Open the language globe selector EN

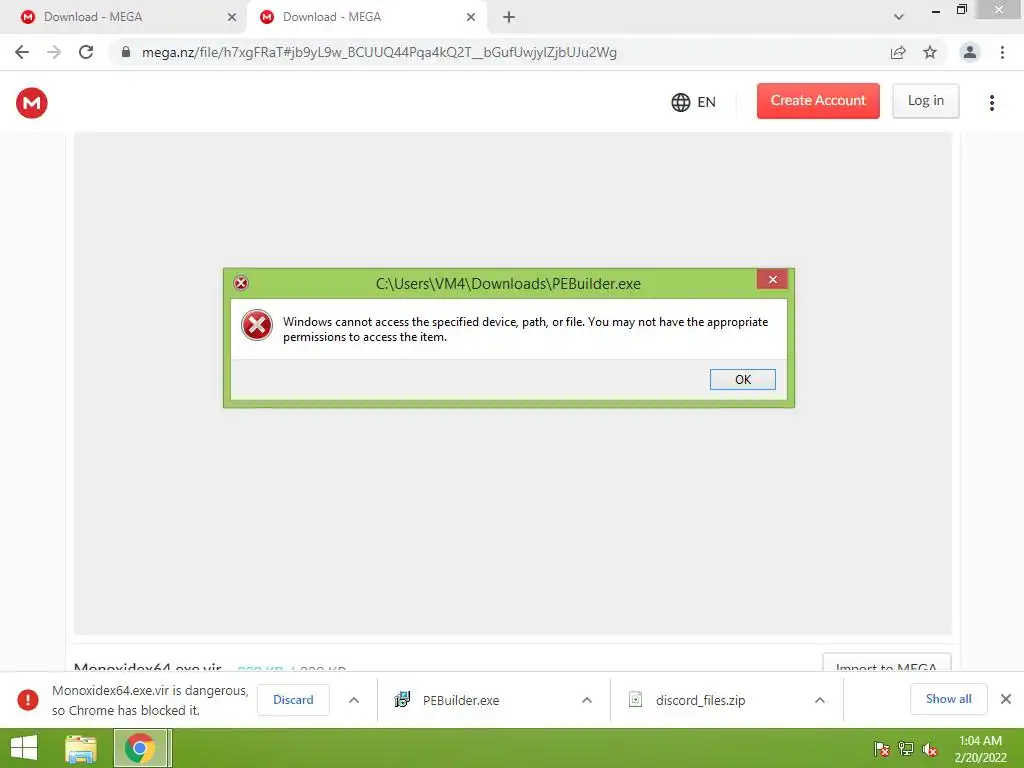(x=694, y=102)
